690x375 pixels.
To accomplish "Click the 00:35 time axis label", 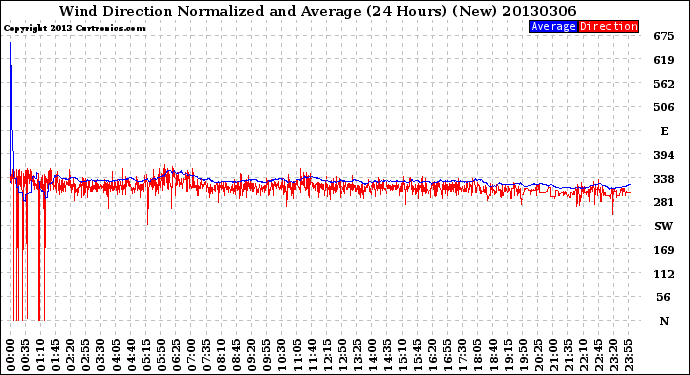I will 26,355.
